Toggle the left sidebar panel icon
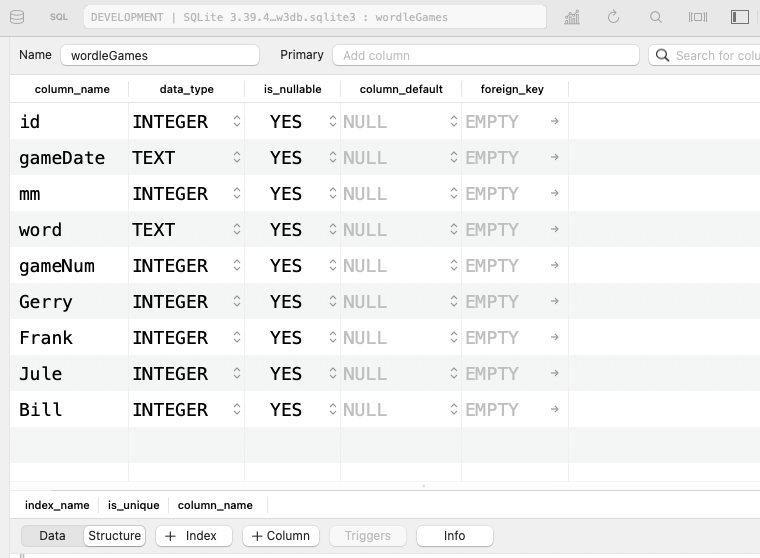Screen dimensions: 760x558 (x=740, y=17)
